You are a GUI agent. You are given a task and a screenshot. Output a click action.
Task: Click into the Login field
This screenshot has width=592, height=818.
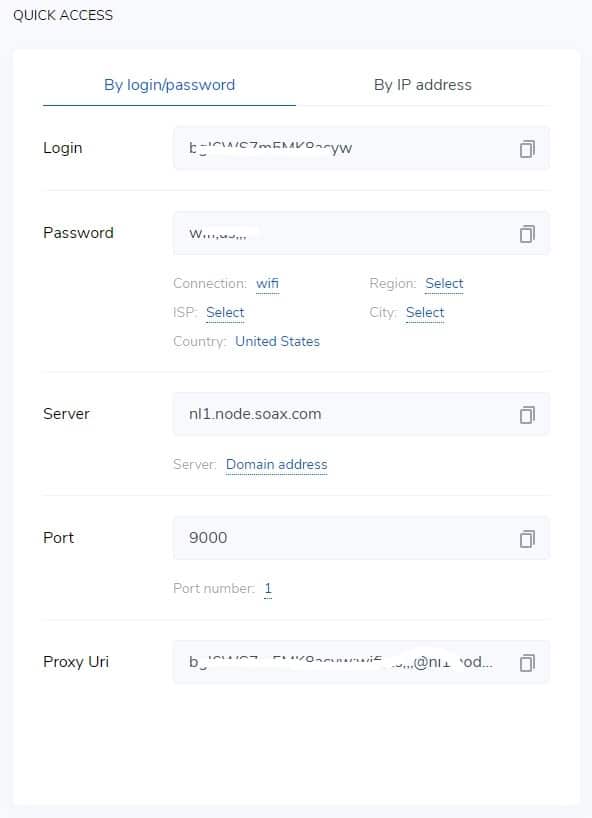pyautogui.click(x=361, y=148)
